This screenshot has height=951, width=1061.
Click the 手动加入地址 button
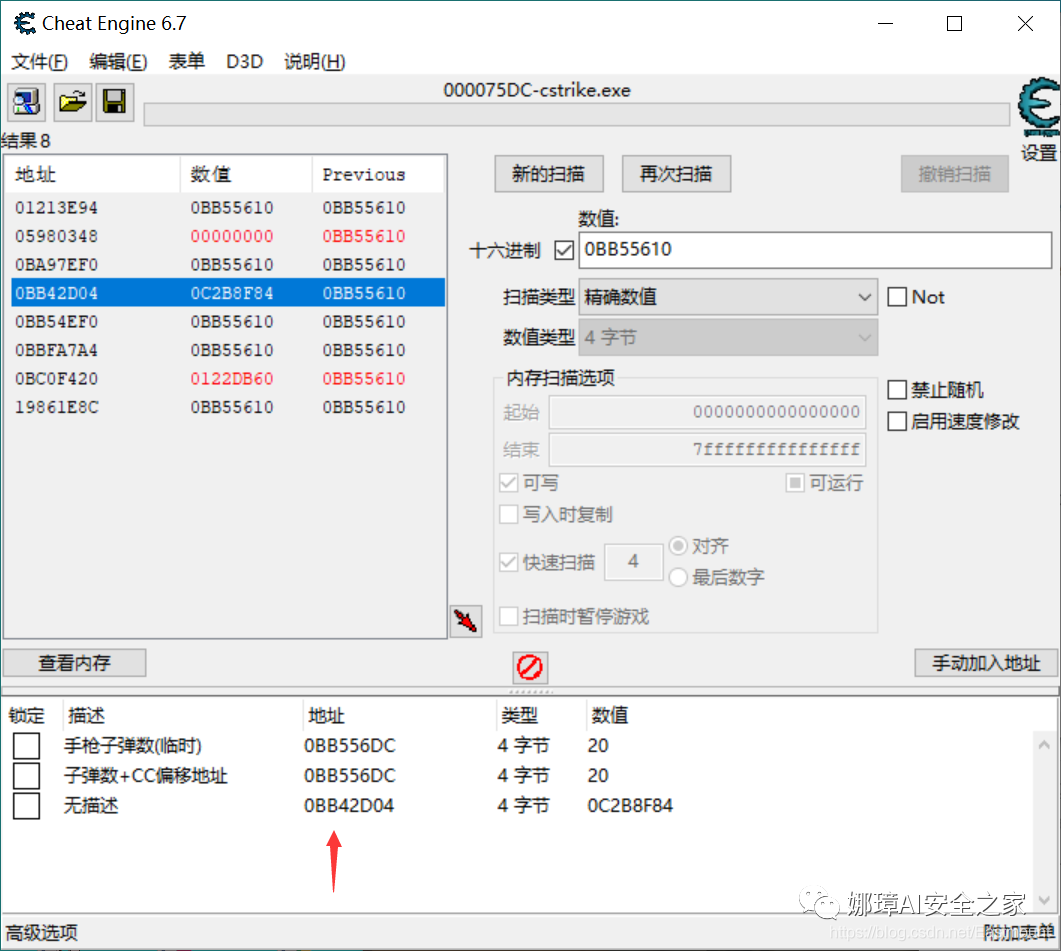[986, 663]
